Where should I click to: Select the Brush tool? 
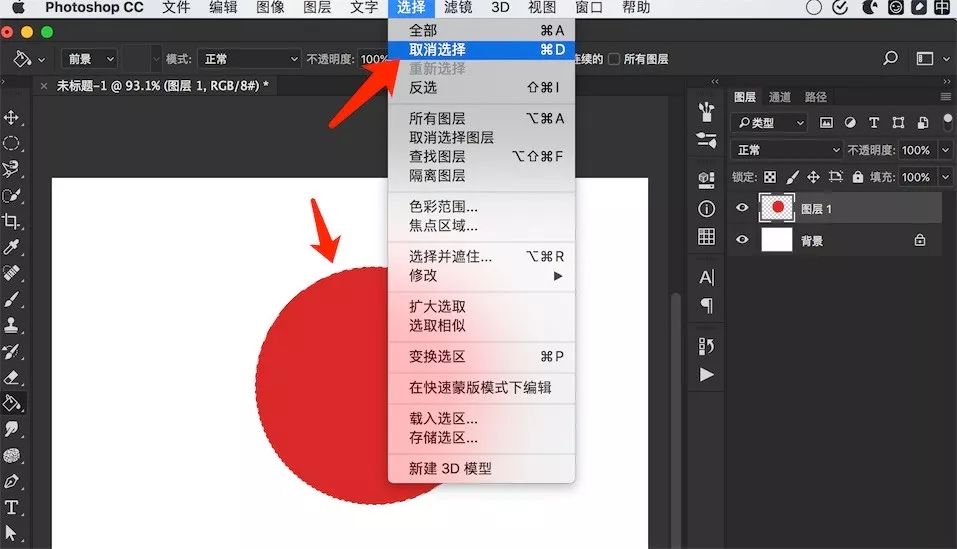coord(11,299)
